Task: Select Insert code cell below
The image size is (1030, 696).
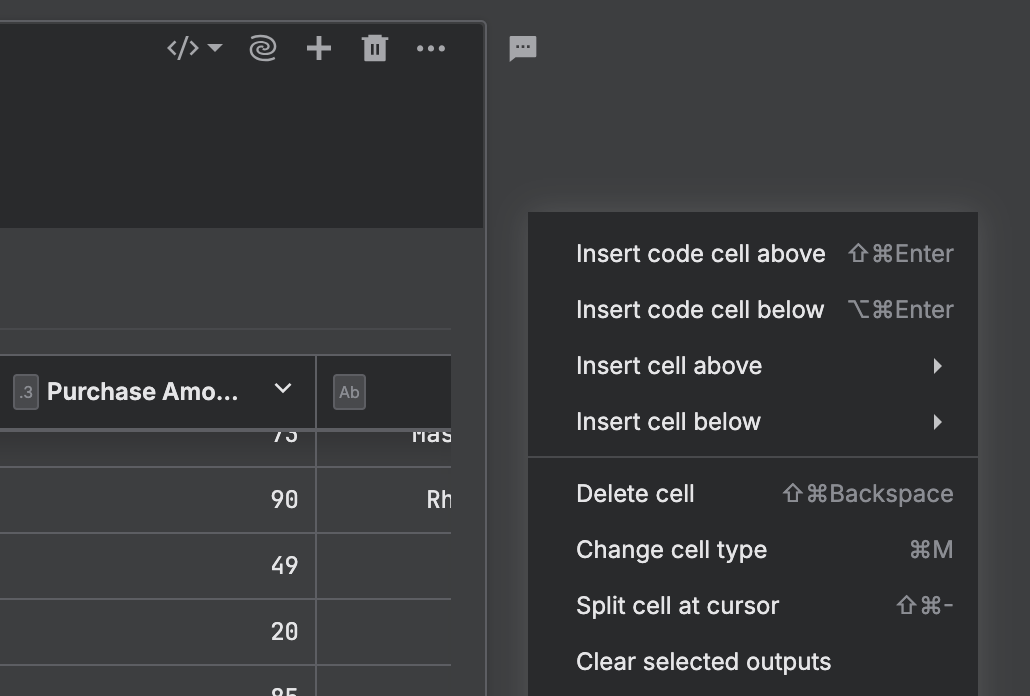Action: pos(700,310)
